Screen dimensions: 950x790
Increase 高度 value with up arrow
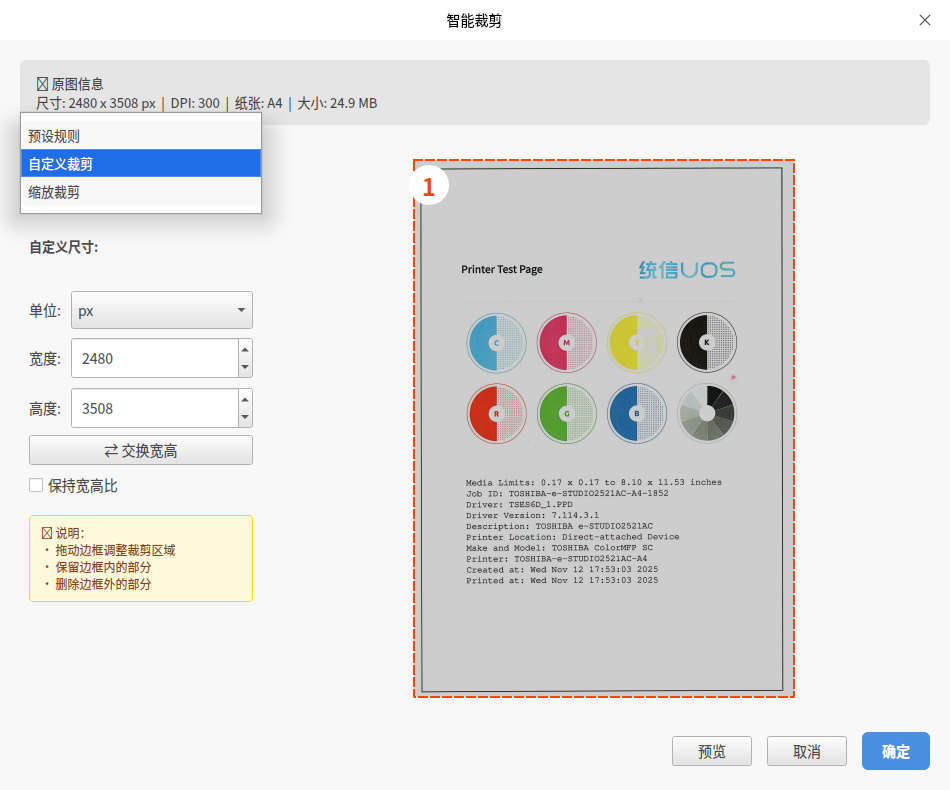click(245, 399)
